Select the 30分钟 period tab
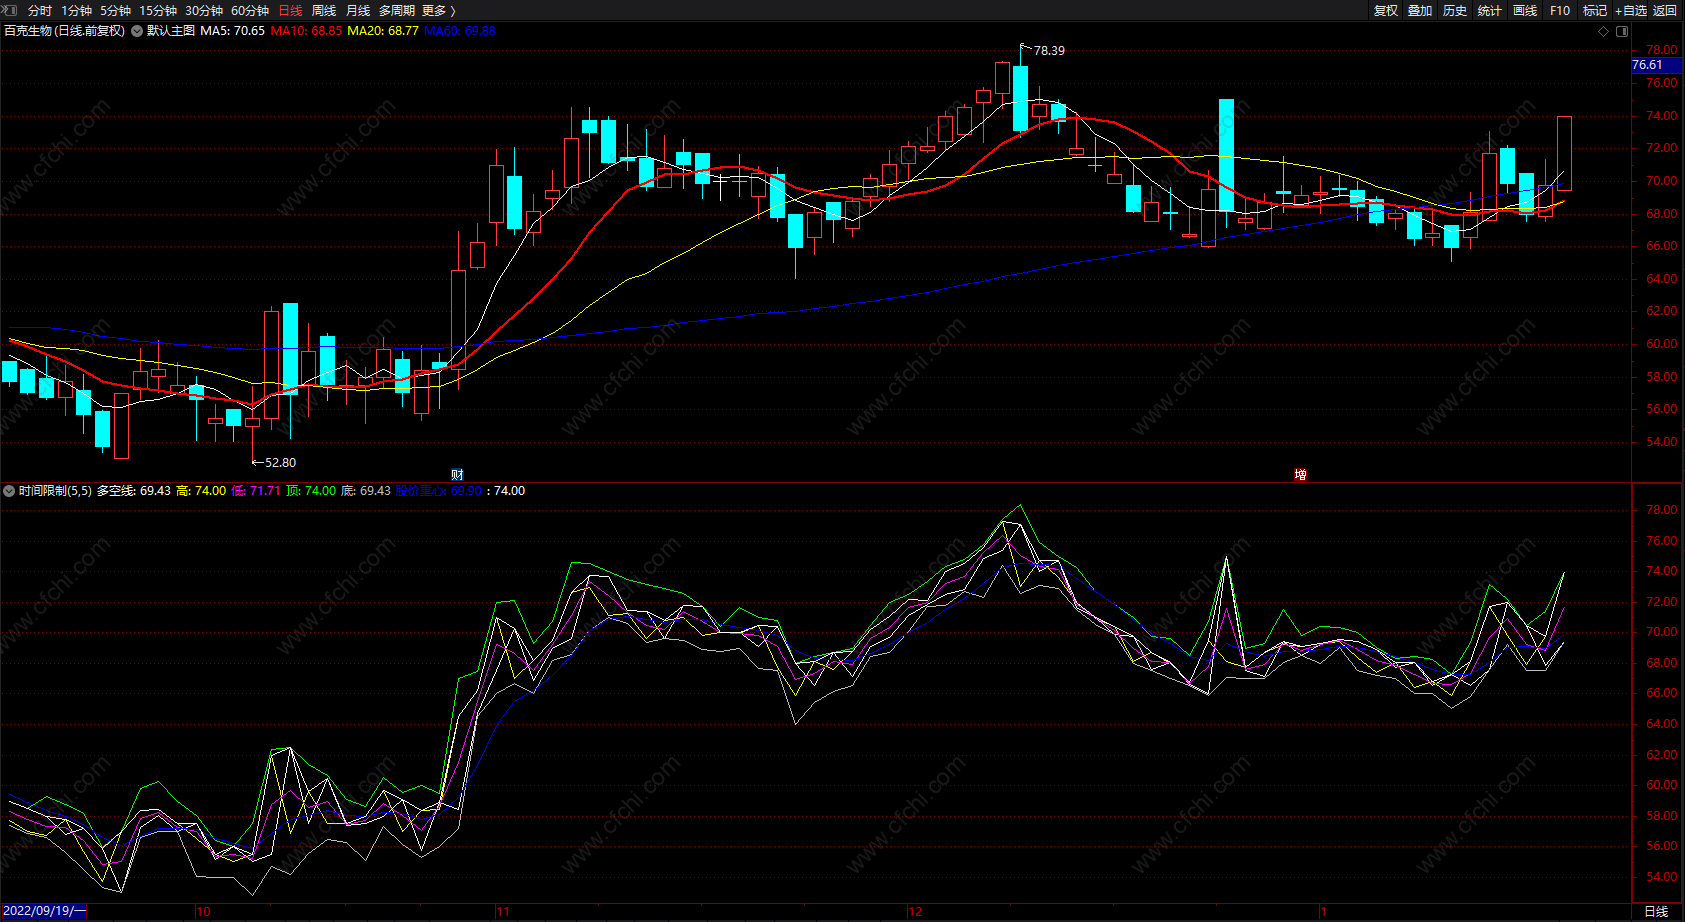 click(204, 10)
